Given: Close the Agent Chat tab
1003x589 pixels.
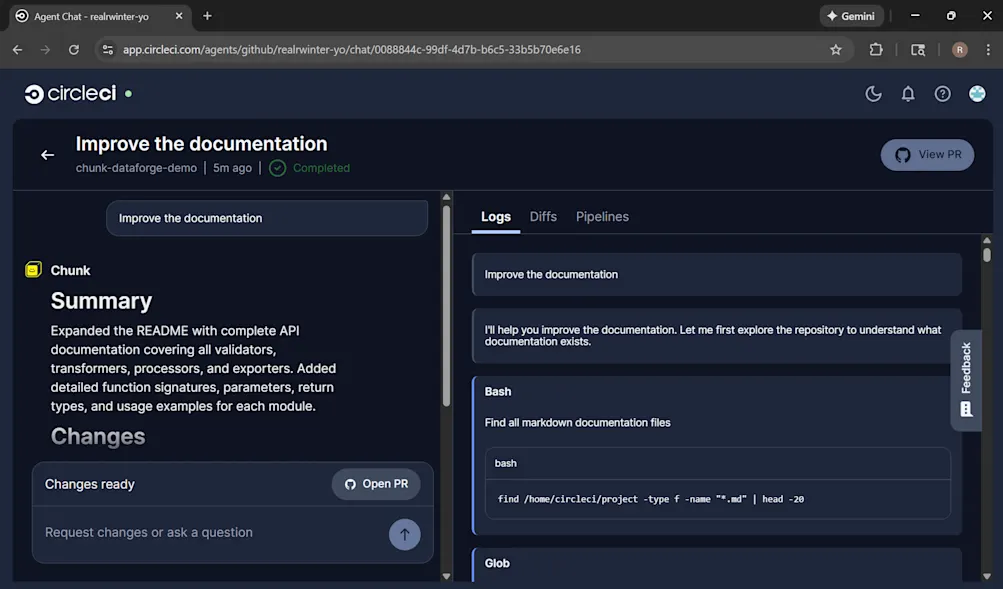Looking at the screenshot, I should [x=179, y=16].
